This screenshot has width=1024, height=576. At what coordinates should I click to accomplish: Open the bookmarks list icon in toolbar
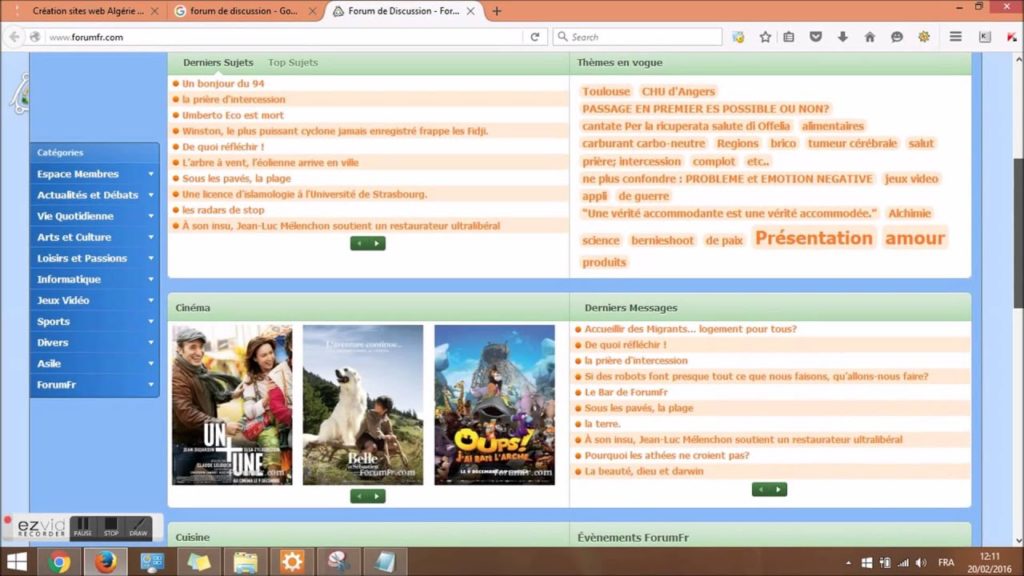click(789, 37)
